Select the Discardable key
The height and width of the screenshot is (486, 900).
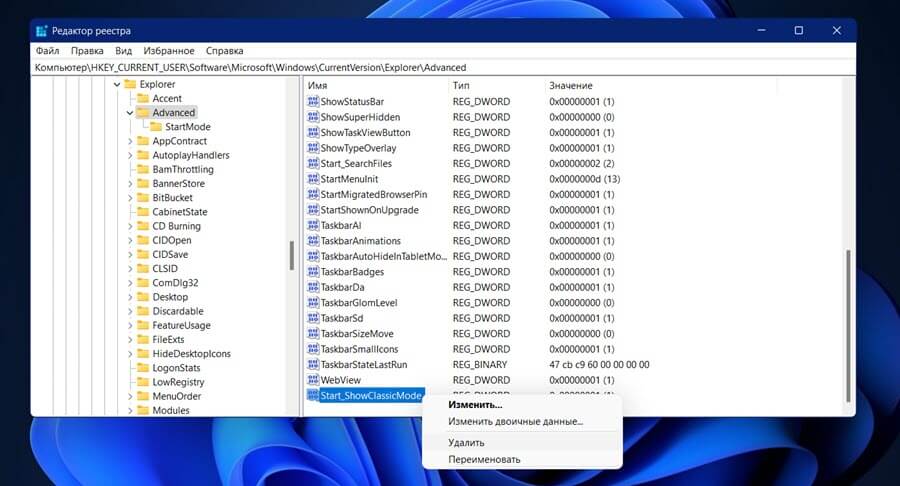point(178,311)
